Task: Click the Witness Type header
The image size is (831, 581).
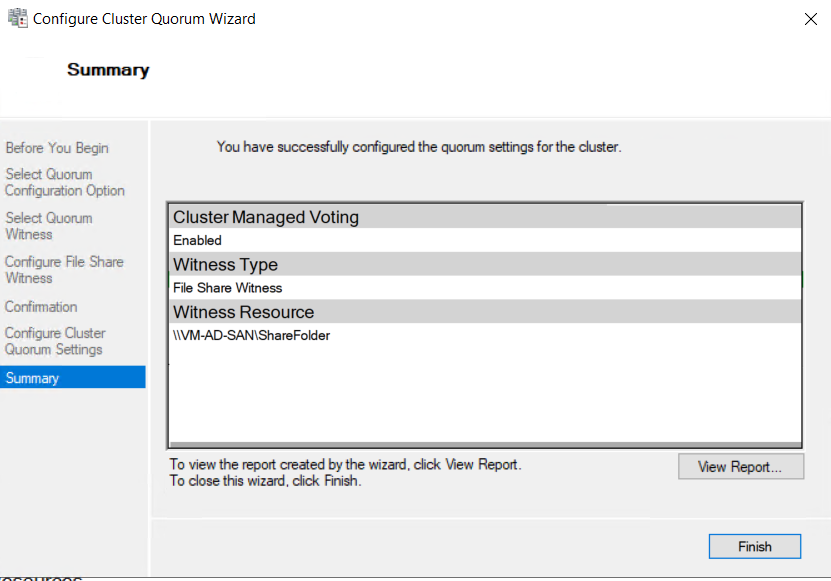Action: tap(485, 264)
